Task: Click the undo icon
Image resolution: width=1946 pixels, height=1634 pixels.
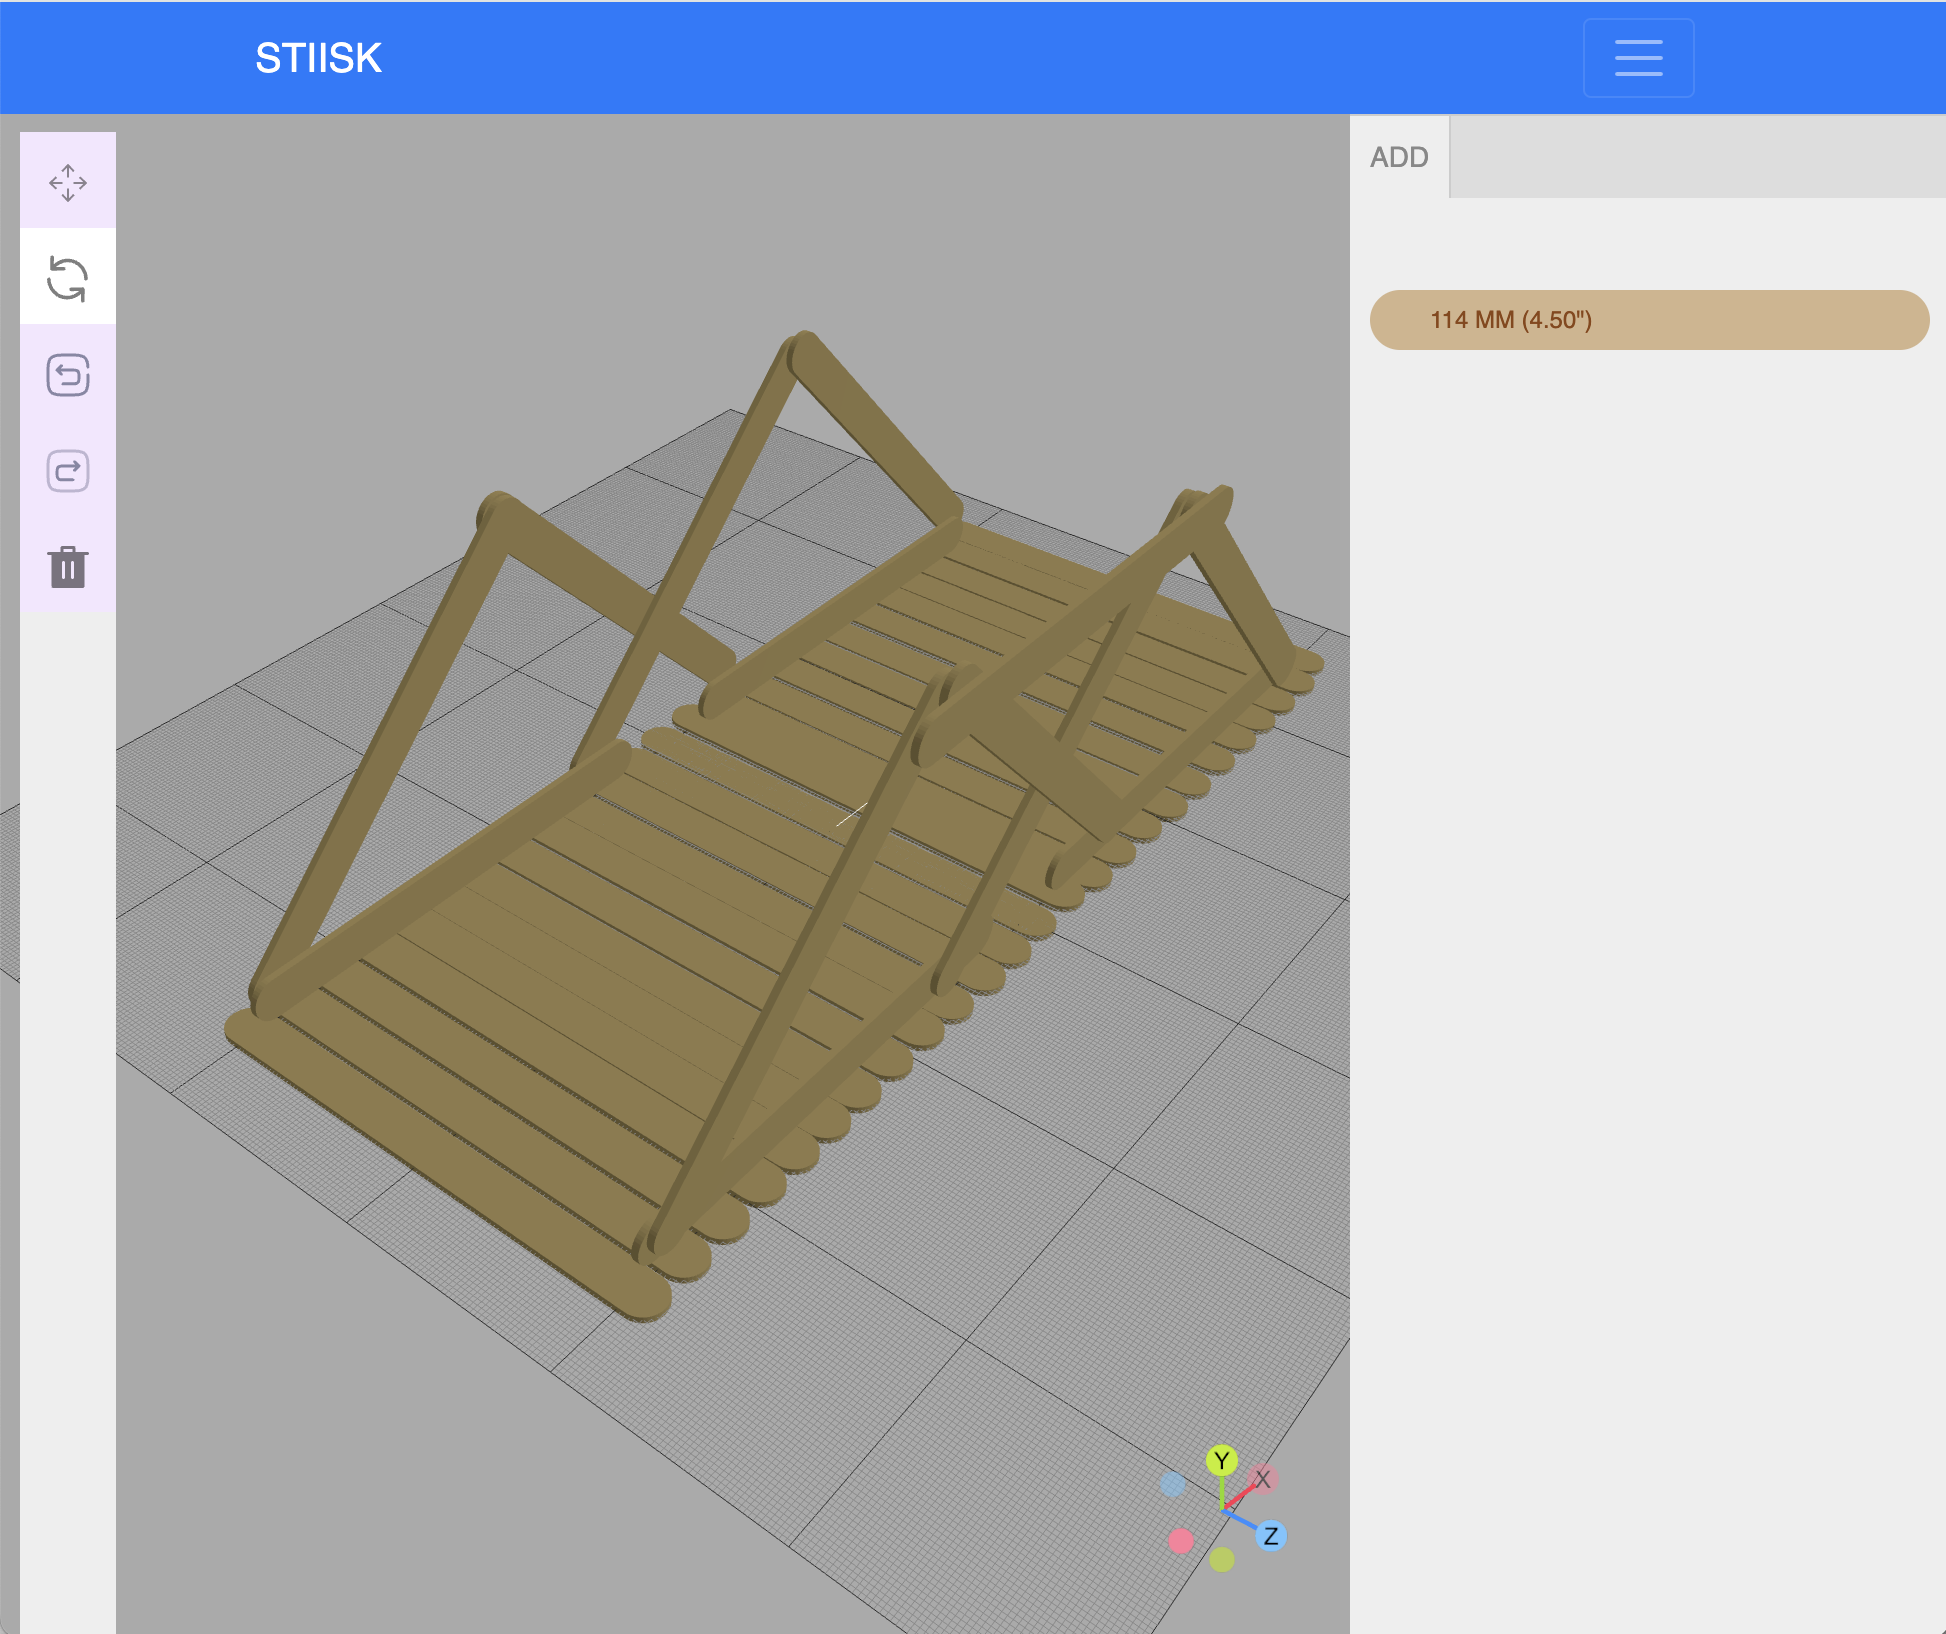Action: (x=68, y=375)
